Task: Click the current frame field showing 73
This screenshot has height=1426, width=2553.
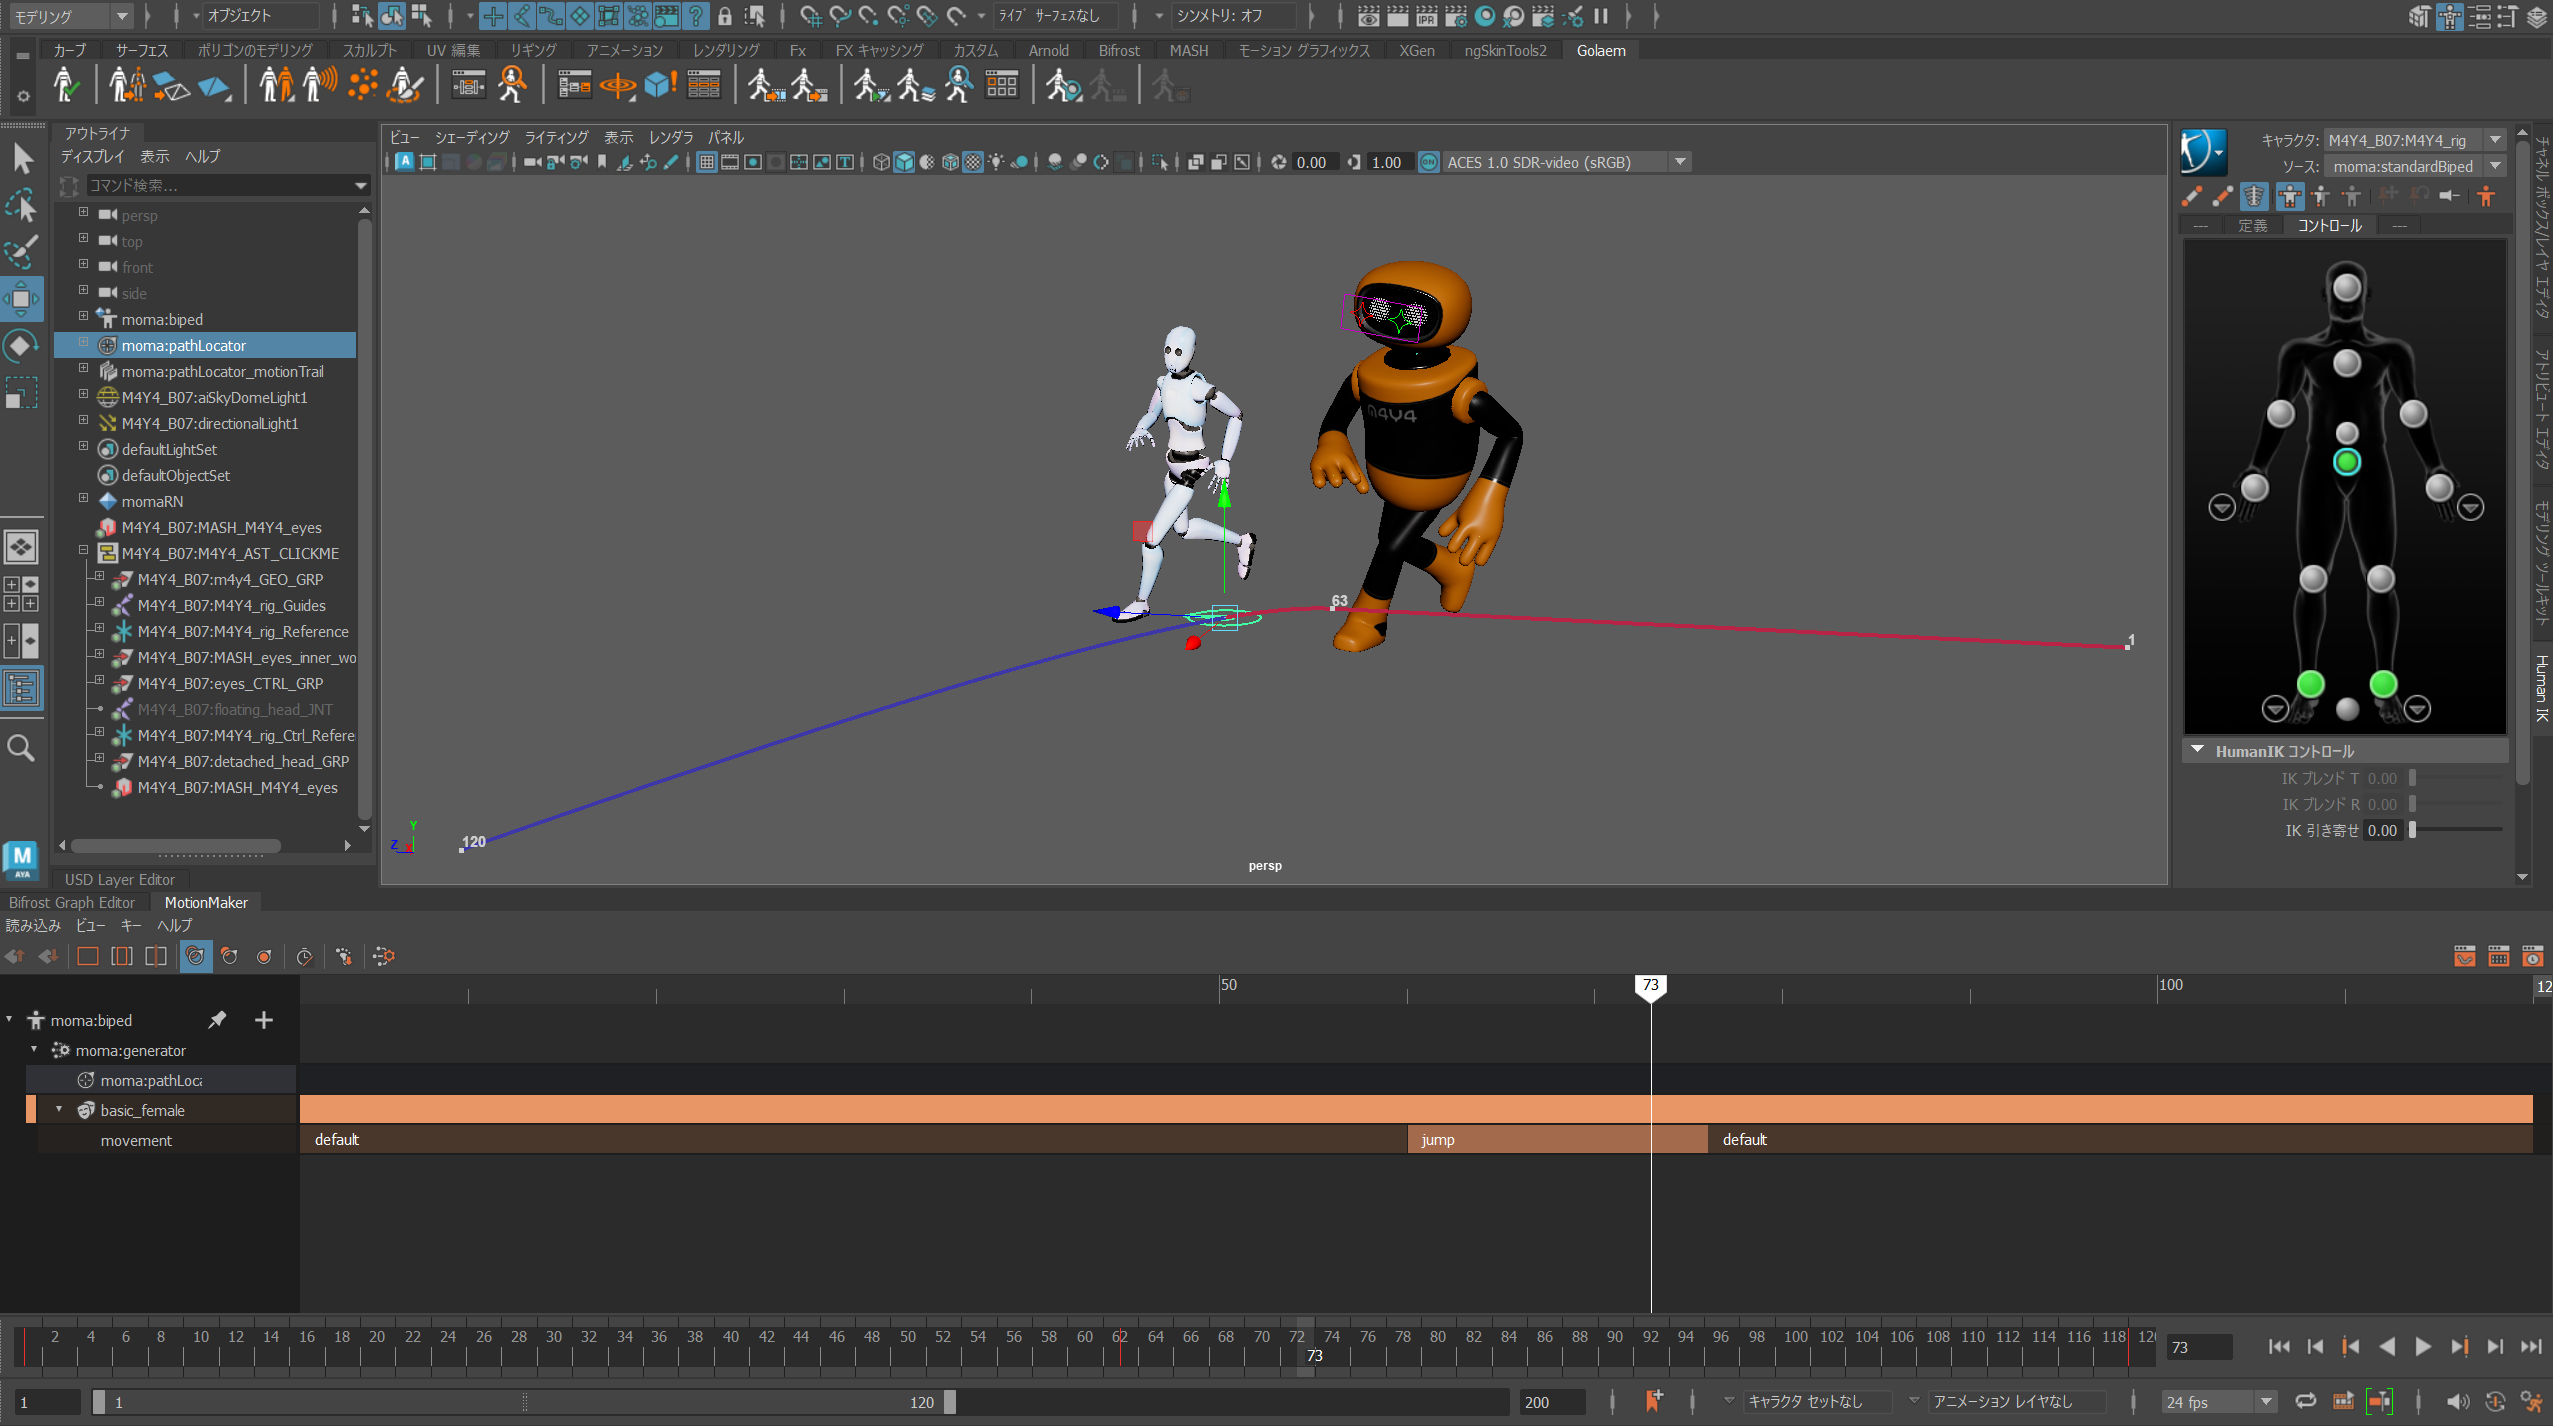Action: 2198,1347
